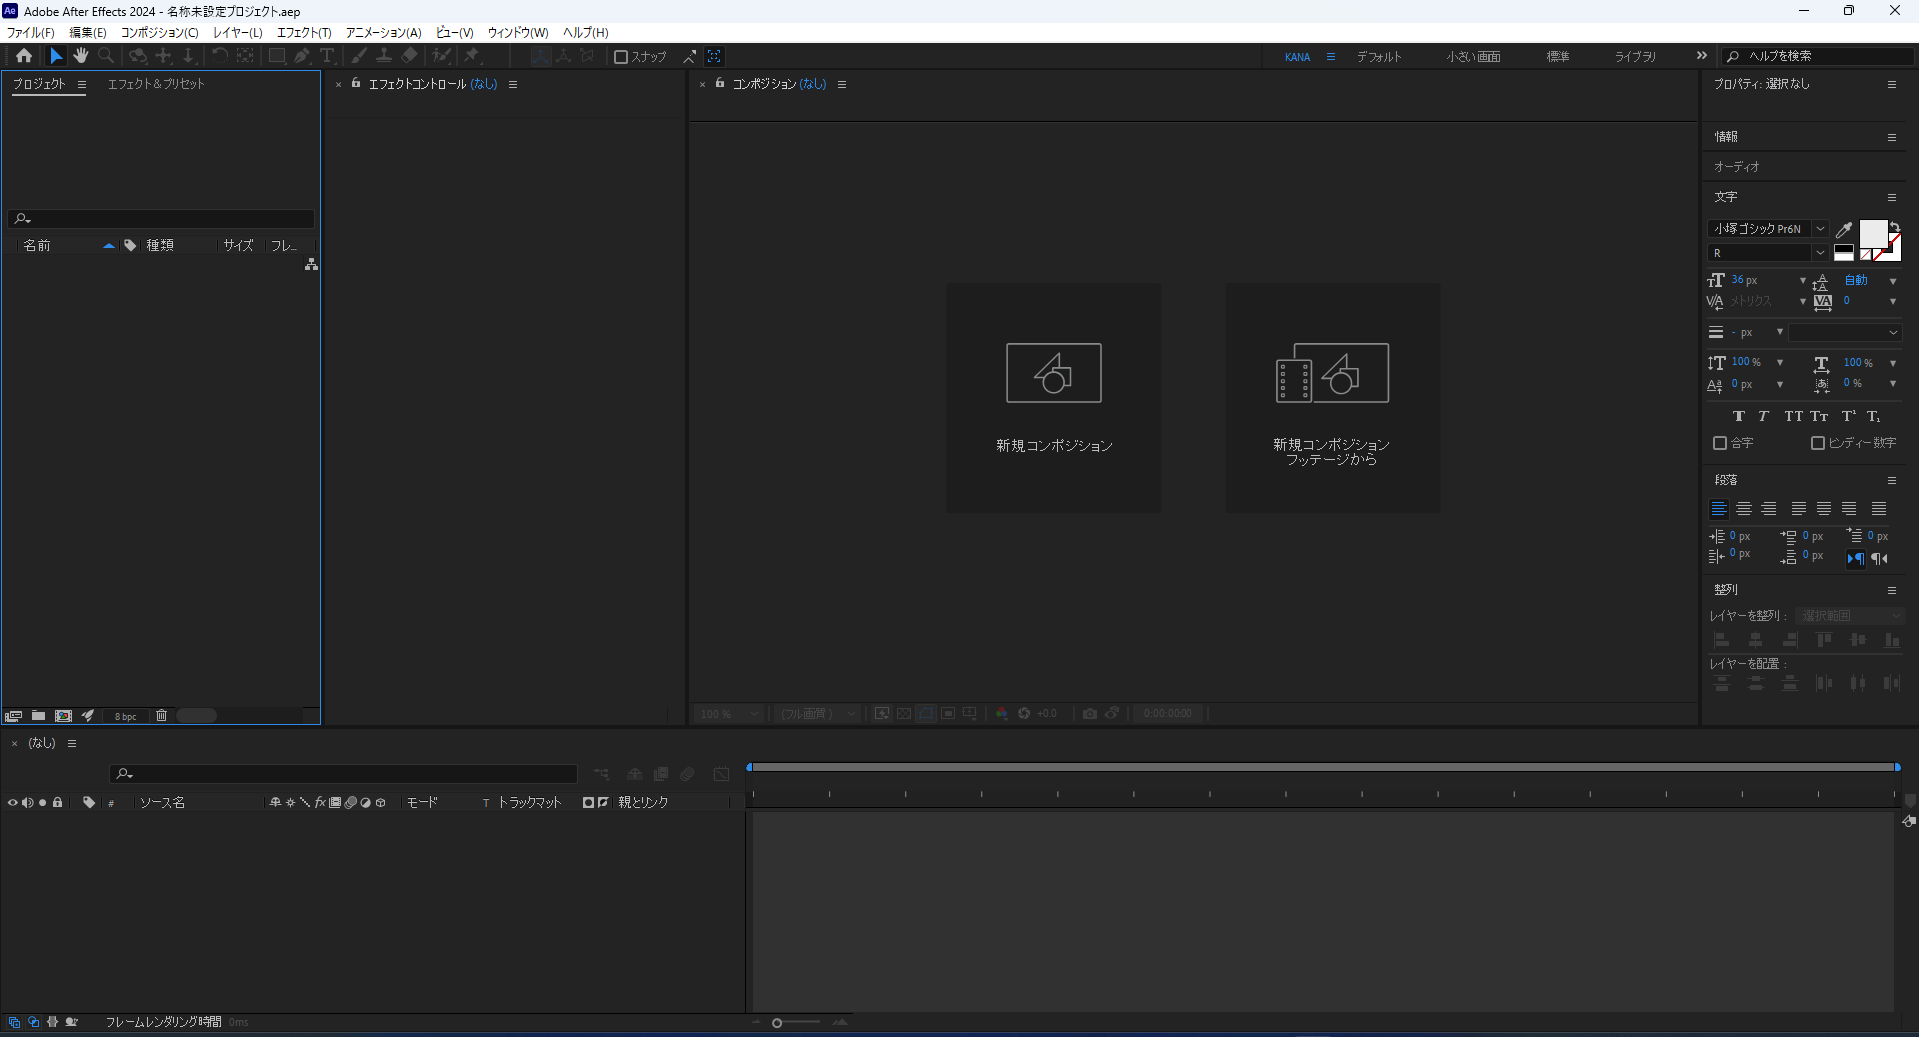Open the Effect (エフェクト) menu
The image size is (1919, 1037).
(304, 33)
